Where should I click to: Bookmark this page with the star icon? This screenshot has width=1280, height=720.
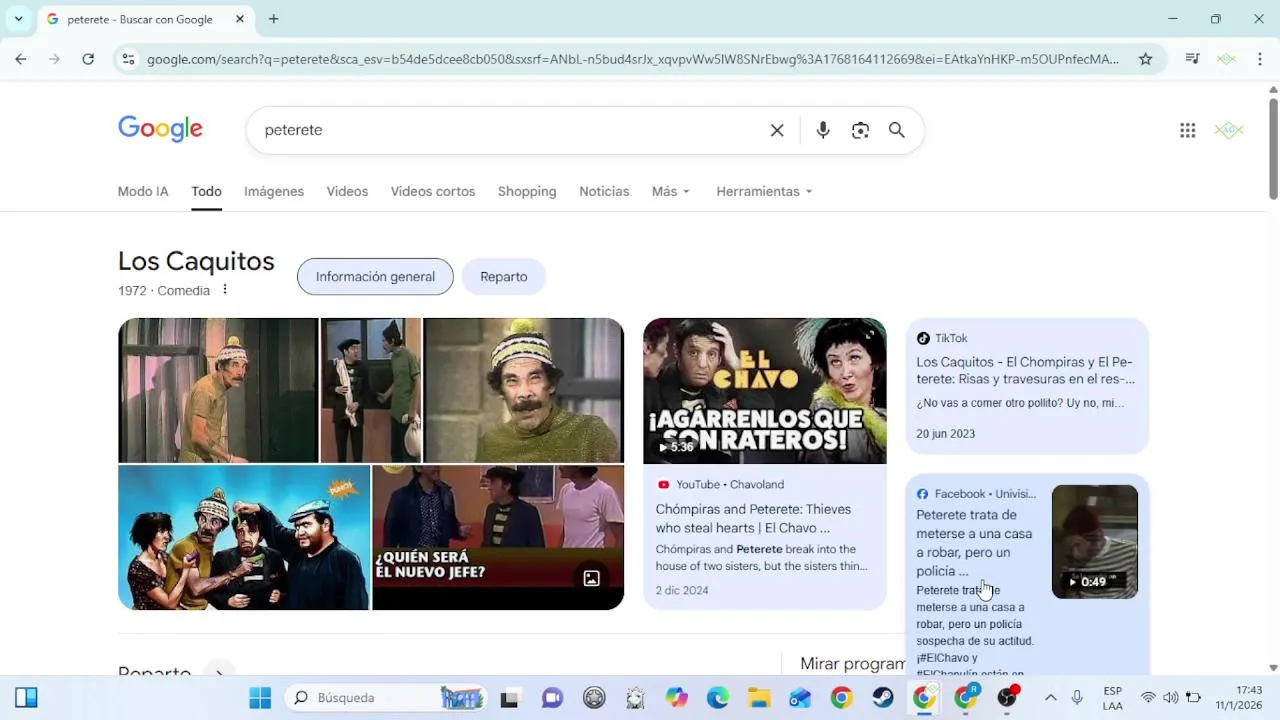point(1146,59)
